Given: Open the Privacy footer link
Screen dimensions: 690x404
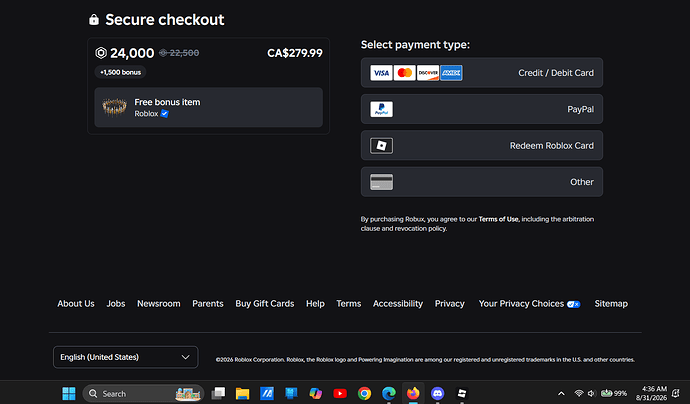Looking at the screenshot, I should [x=449, y=304].
